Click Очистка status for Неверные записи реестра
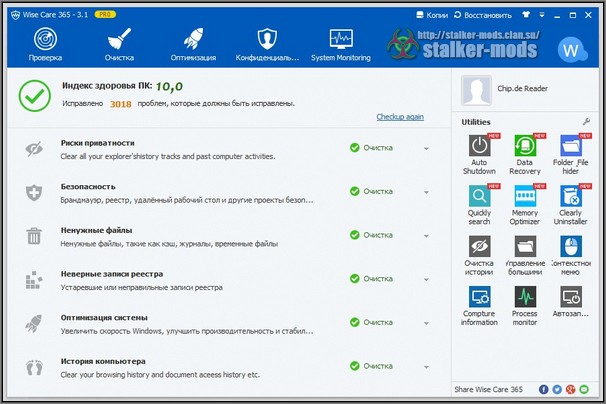 tap(371, 279)
